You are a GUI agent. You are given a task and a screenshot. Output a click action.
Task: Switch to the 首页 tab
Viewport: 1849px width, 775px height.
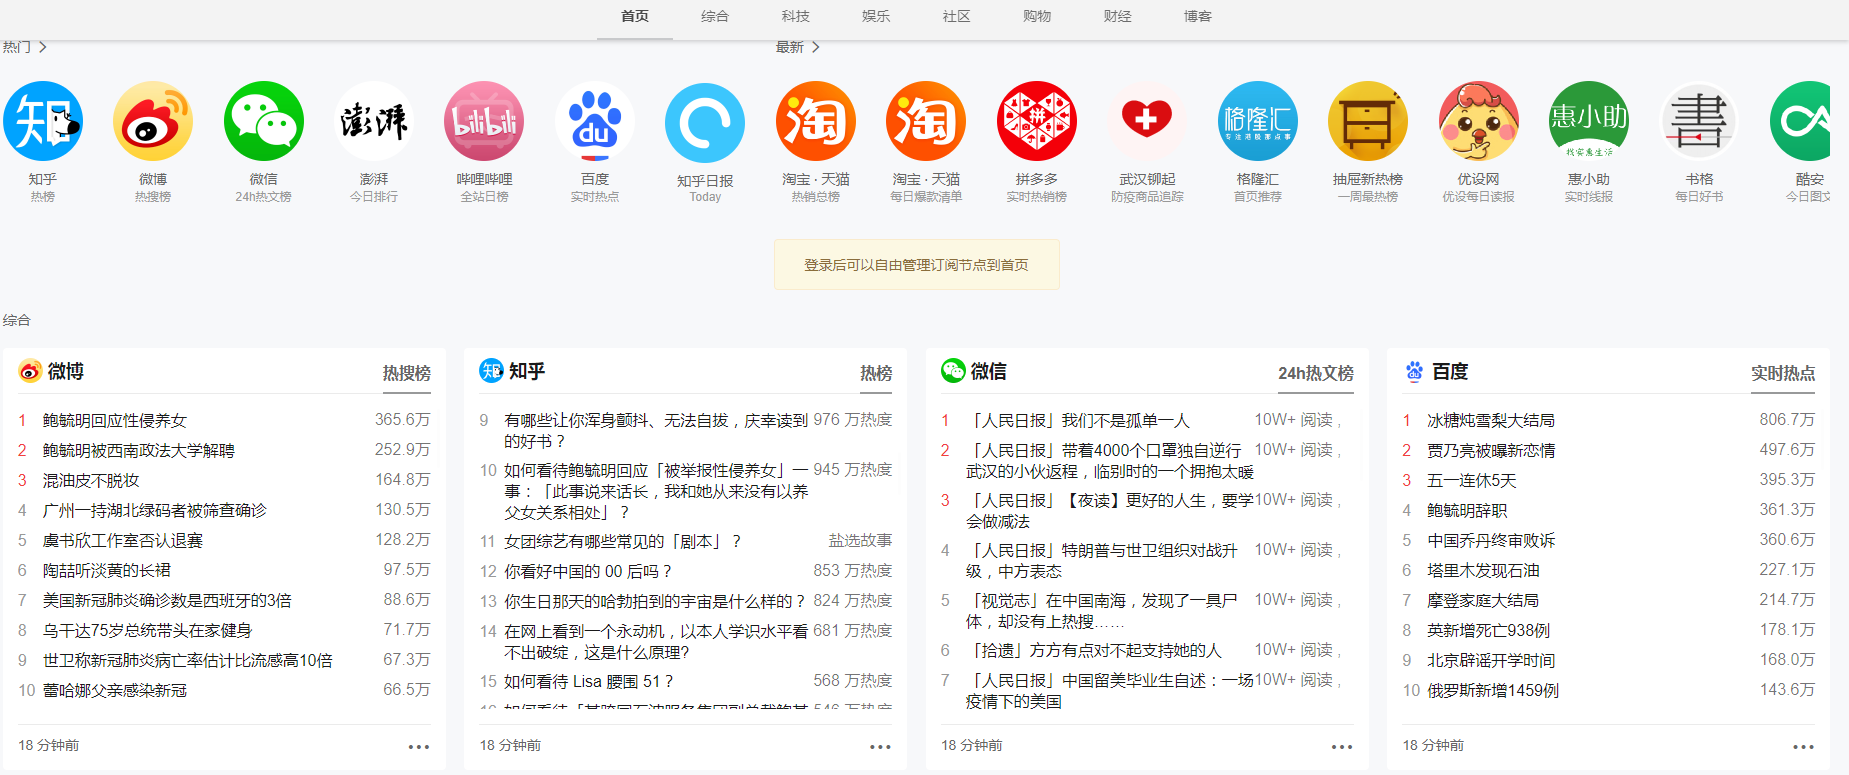[635, 16]
